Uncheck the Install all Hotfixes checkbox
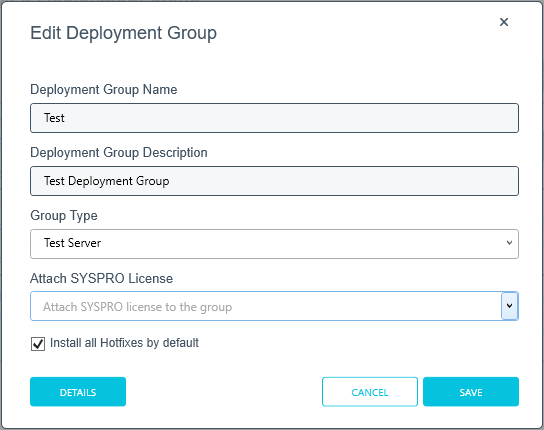Viewport: 544px width, 430px height. click(x=38, y=344)
